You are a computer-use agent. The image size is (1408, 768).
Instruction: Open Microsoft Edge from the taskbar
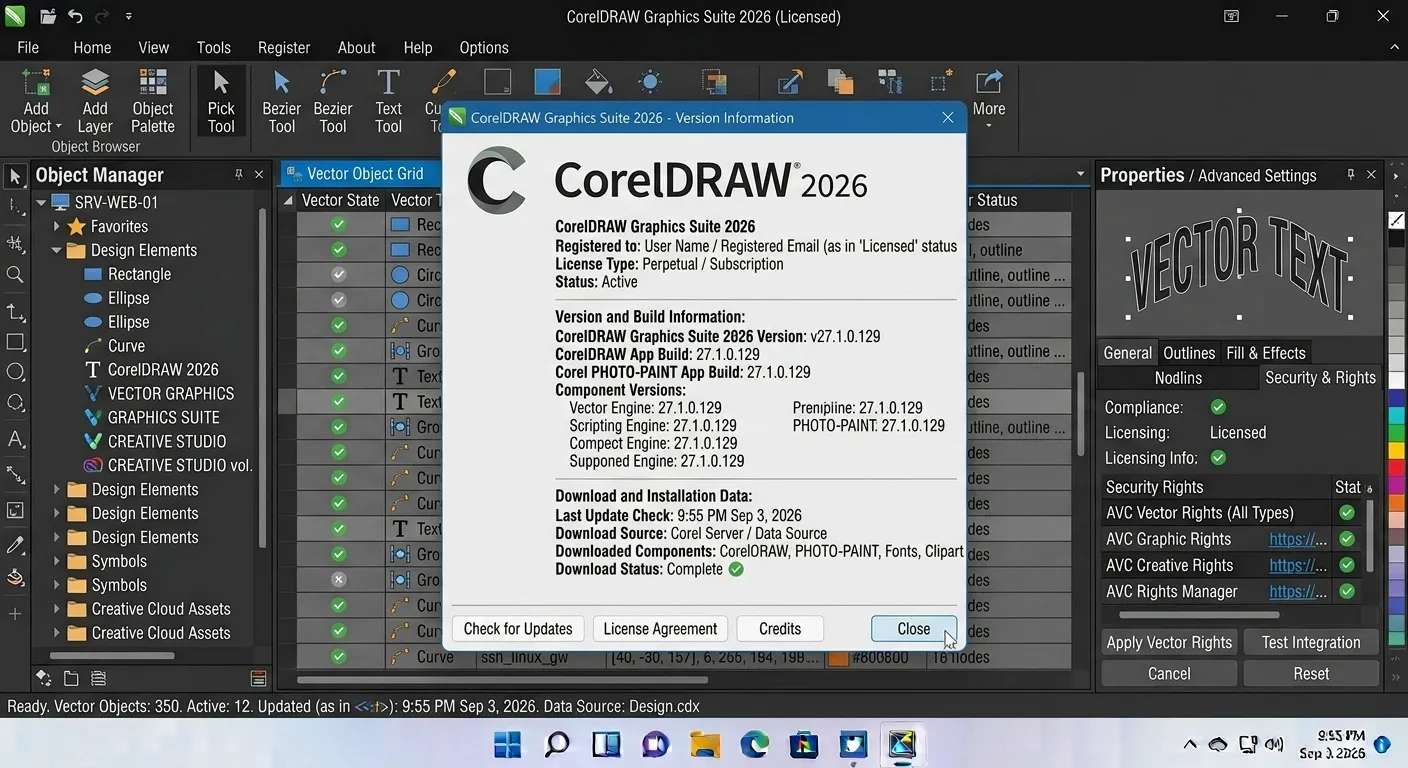click(x=754, y=744)
